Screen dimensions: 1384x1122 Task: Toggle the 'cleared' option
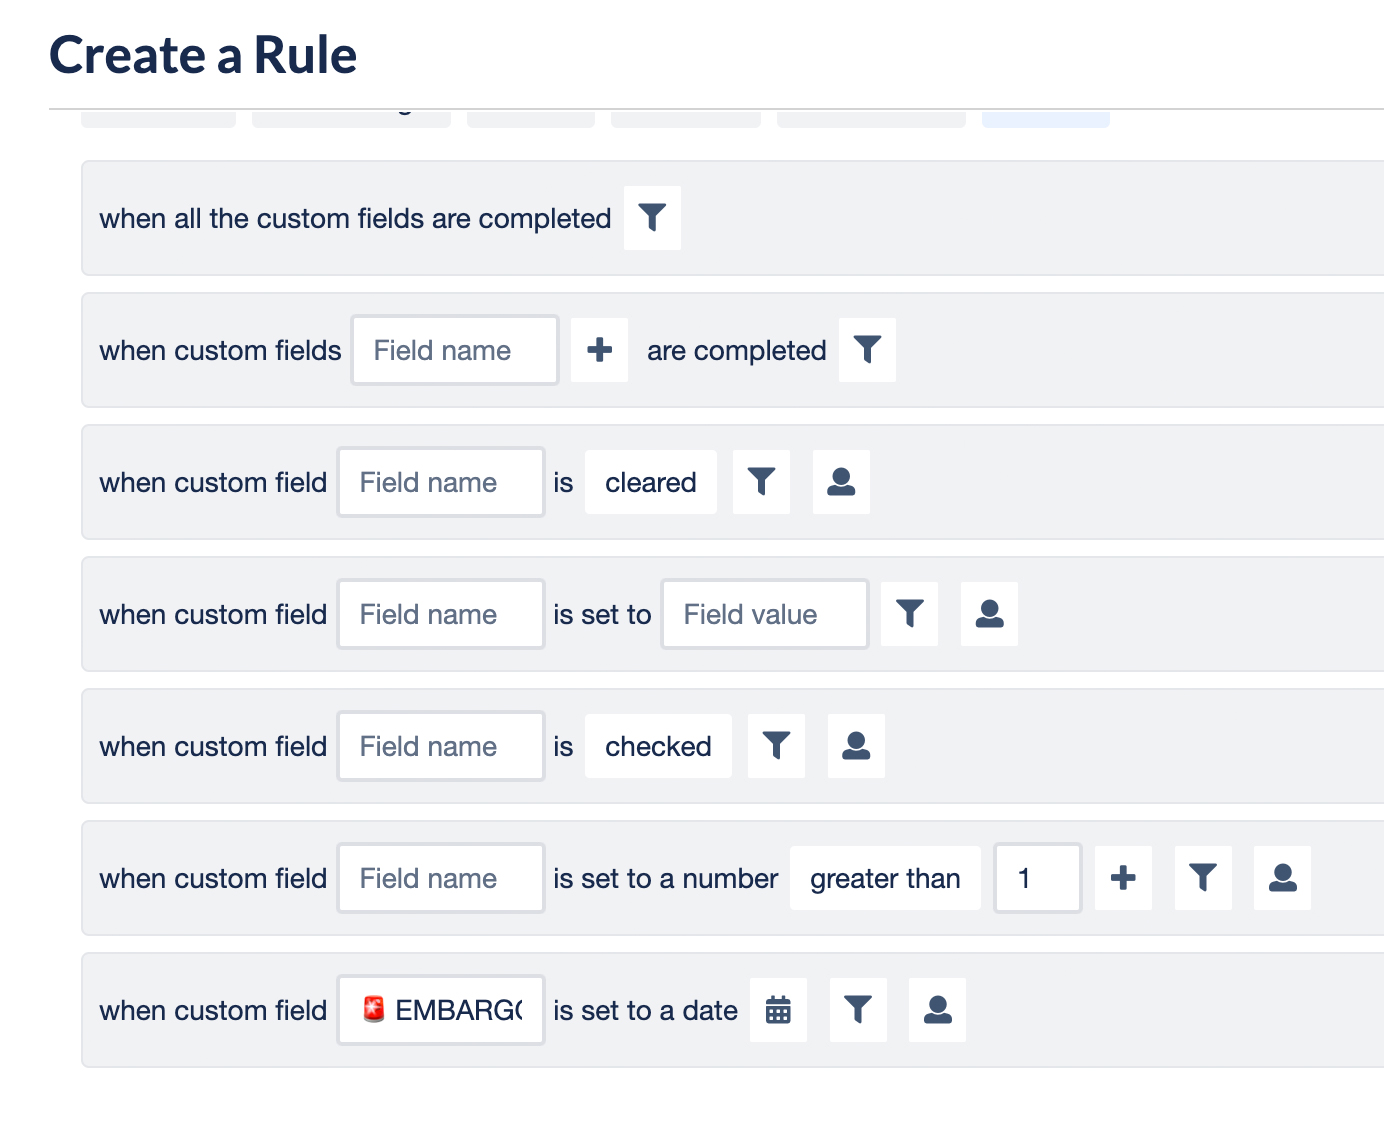point(651,482)
